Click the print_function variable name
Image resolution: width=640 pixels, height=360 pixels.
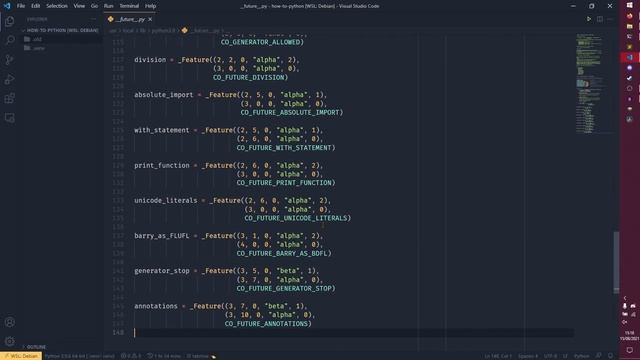click(x=162, y=165)
